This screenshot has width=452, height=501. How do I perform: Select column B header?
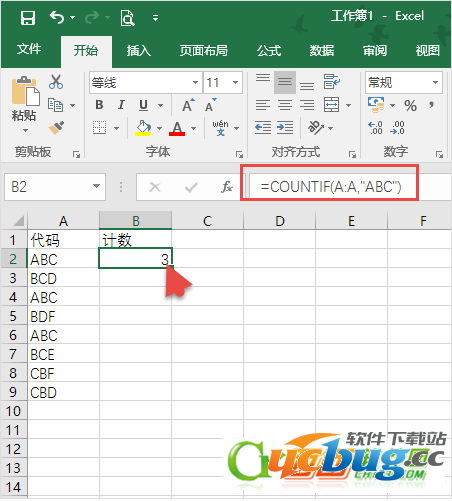point(135,221)
